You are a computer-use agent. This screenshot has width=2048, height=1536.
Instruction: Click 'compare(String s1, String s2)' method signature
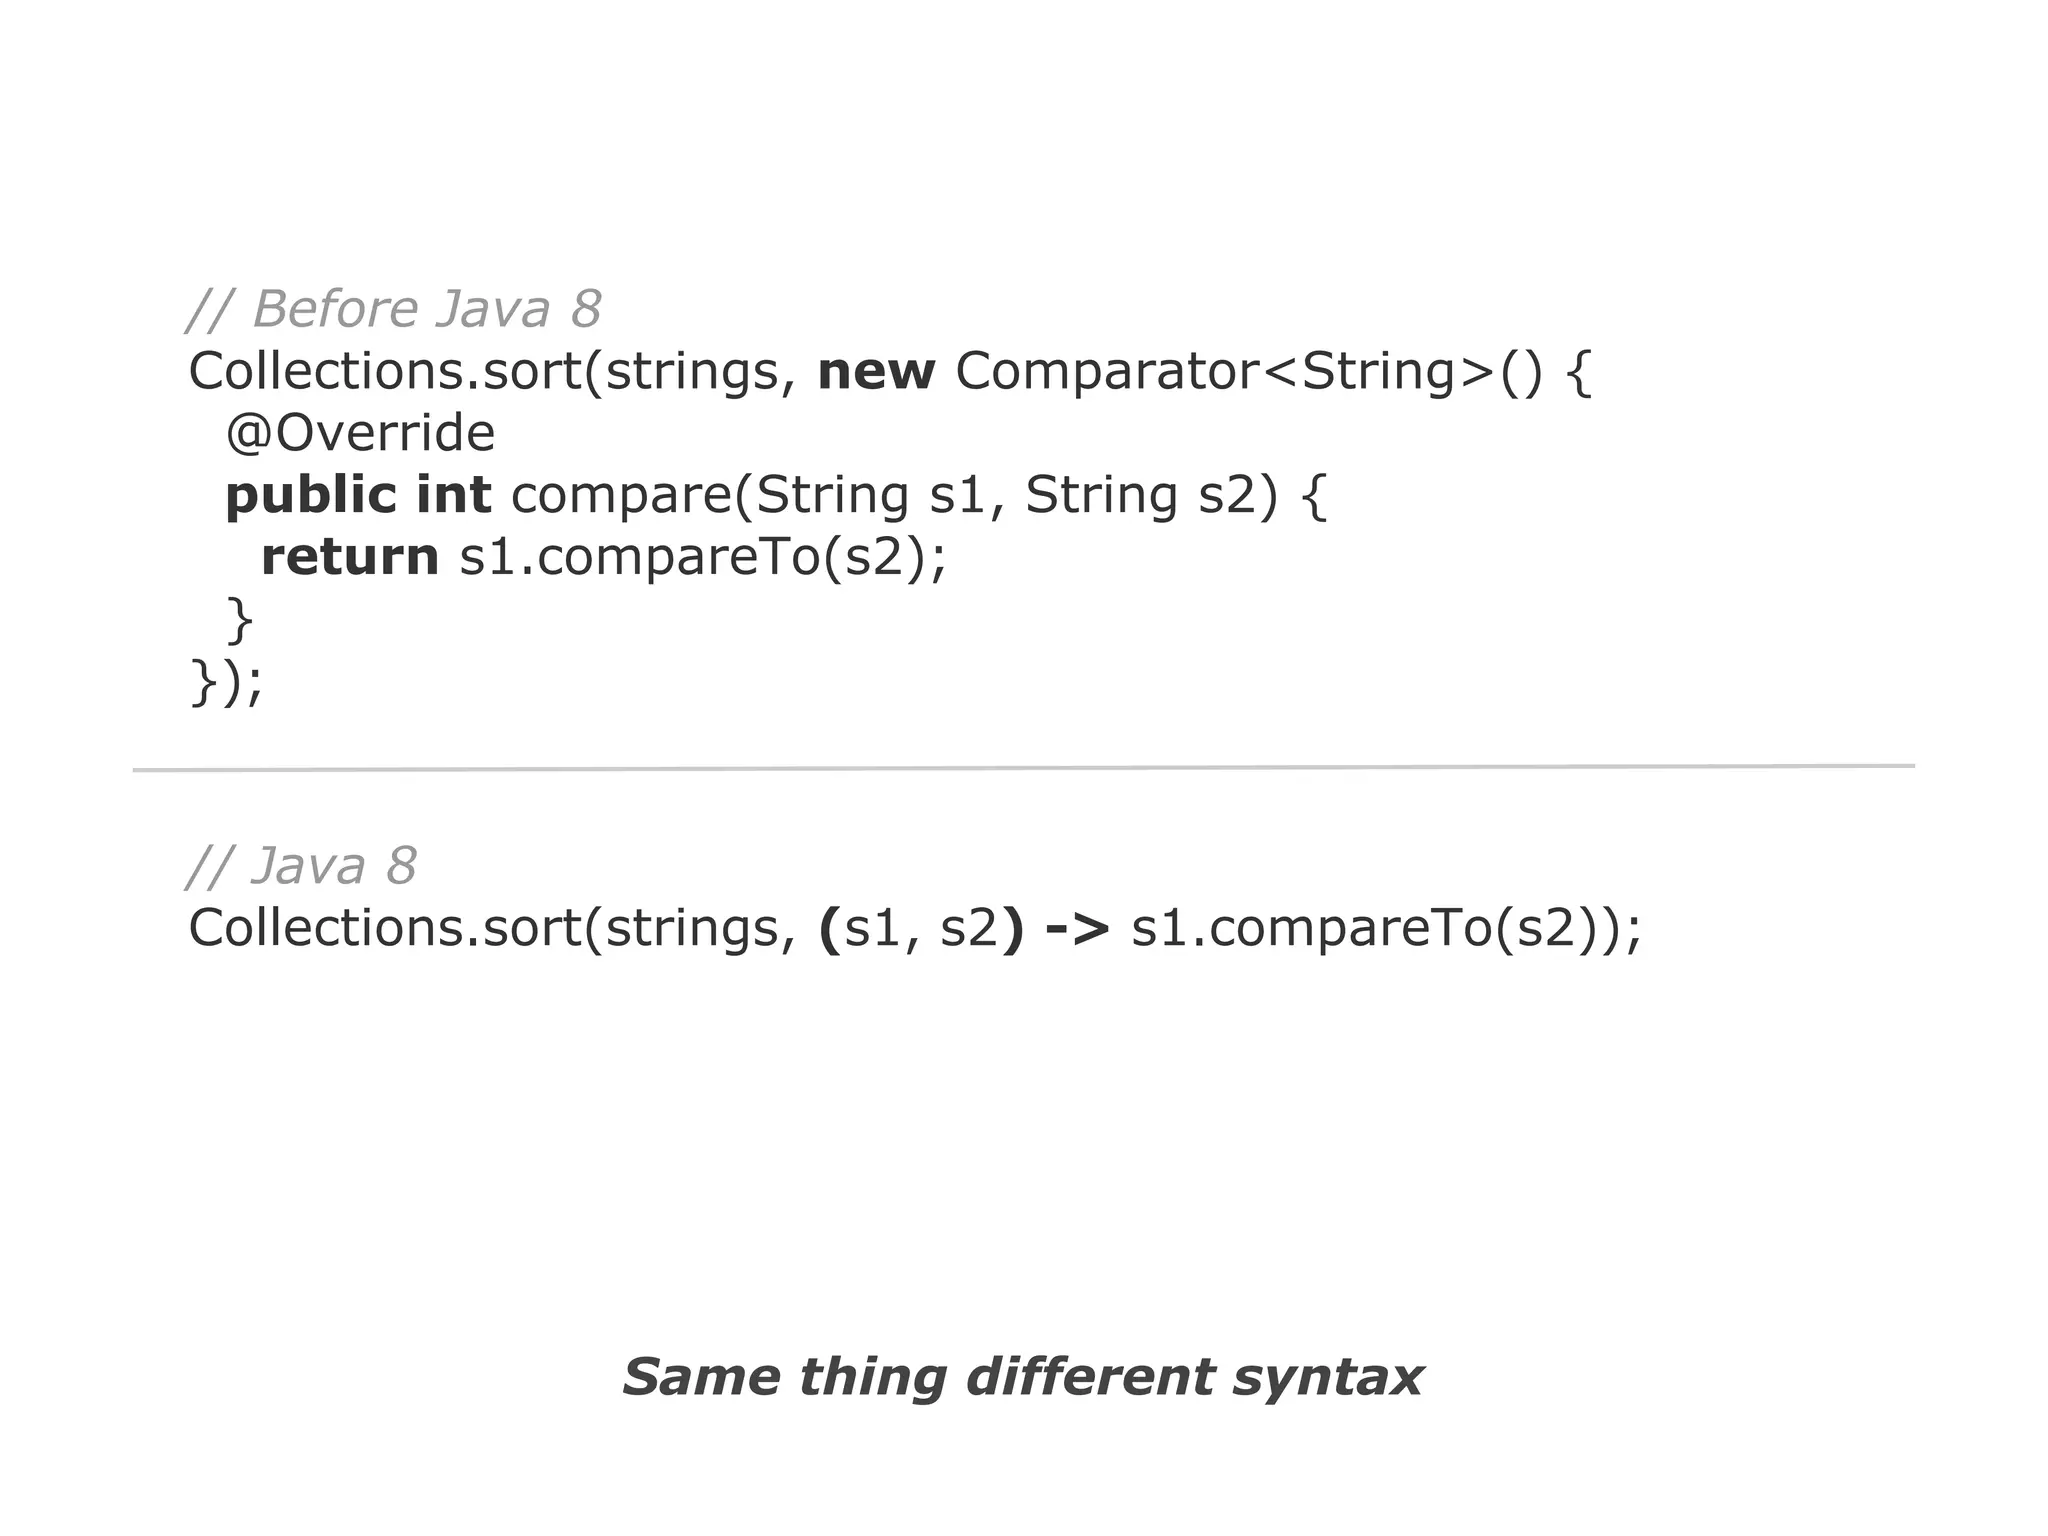894,495
